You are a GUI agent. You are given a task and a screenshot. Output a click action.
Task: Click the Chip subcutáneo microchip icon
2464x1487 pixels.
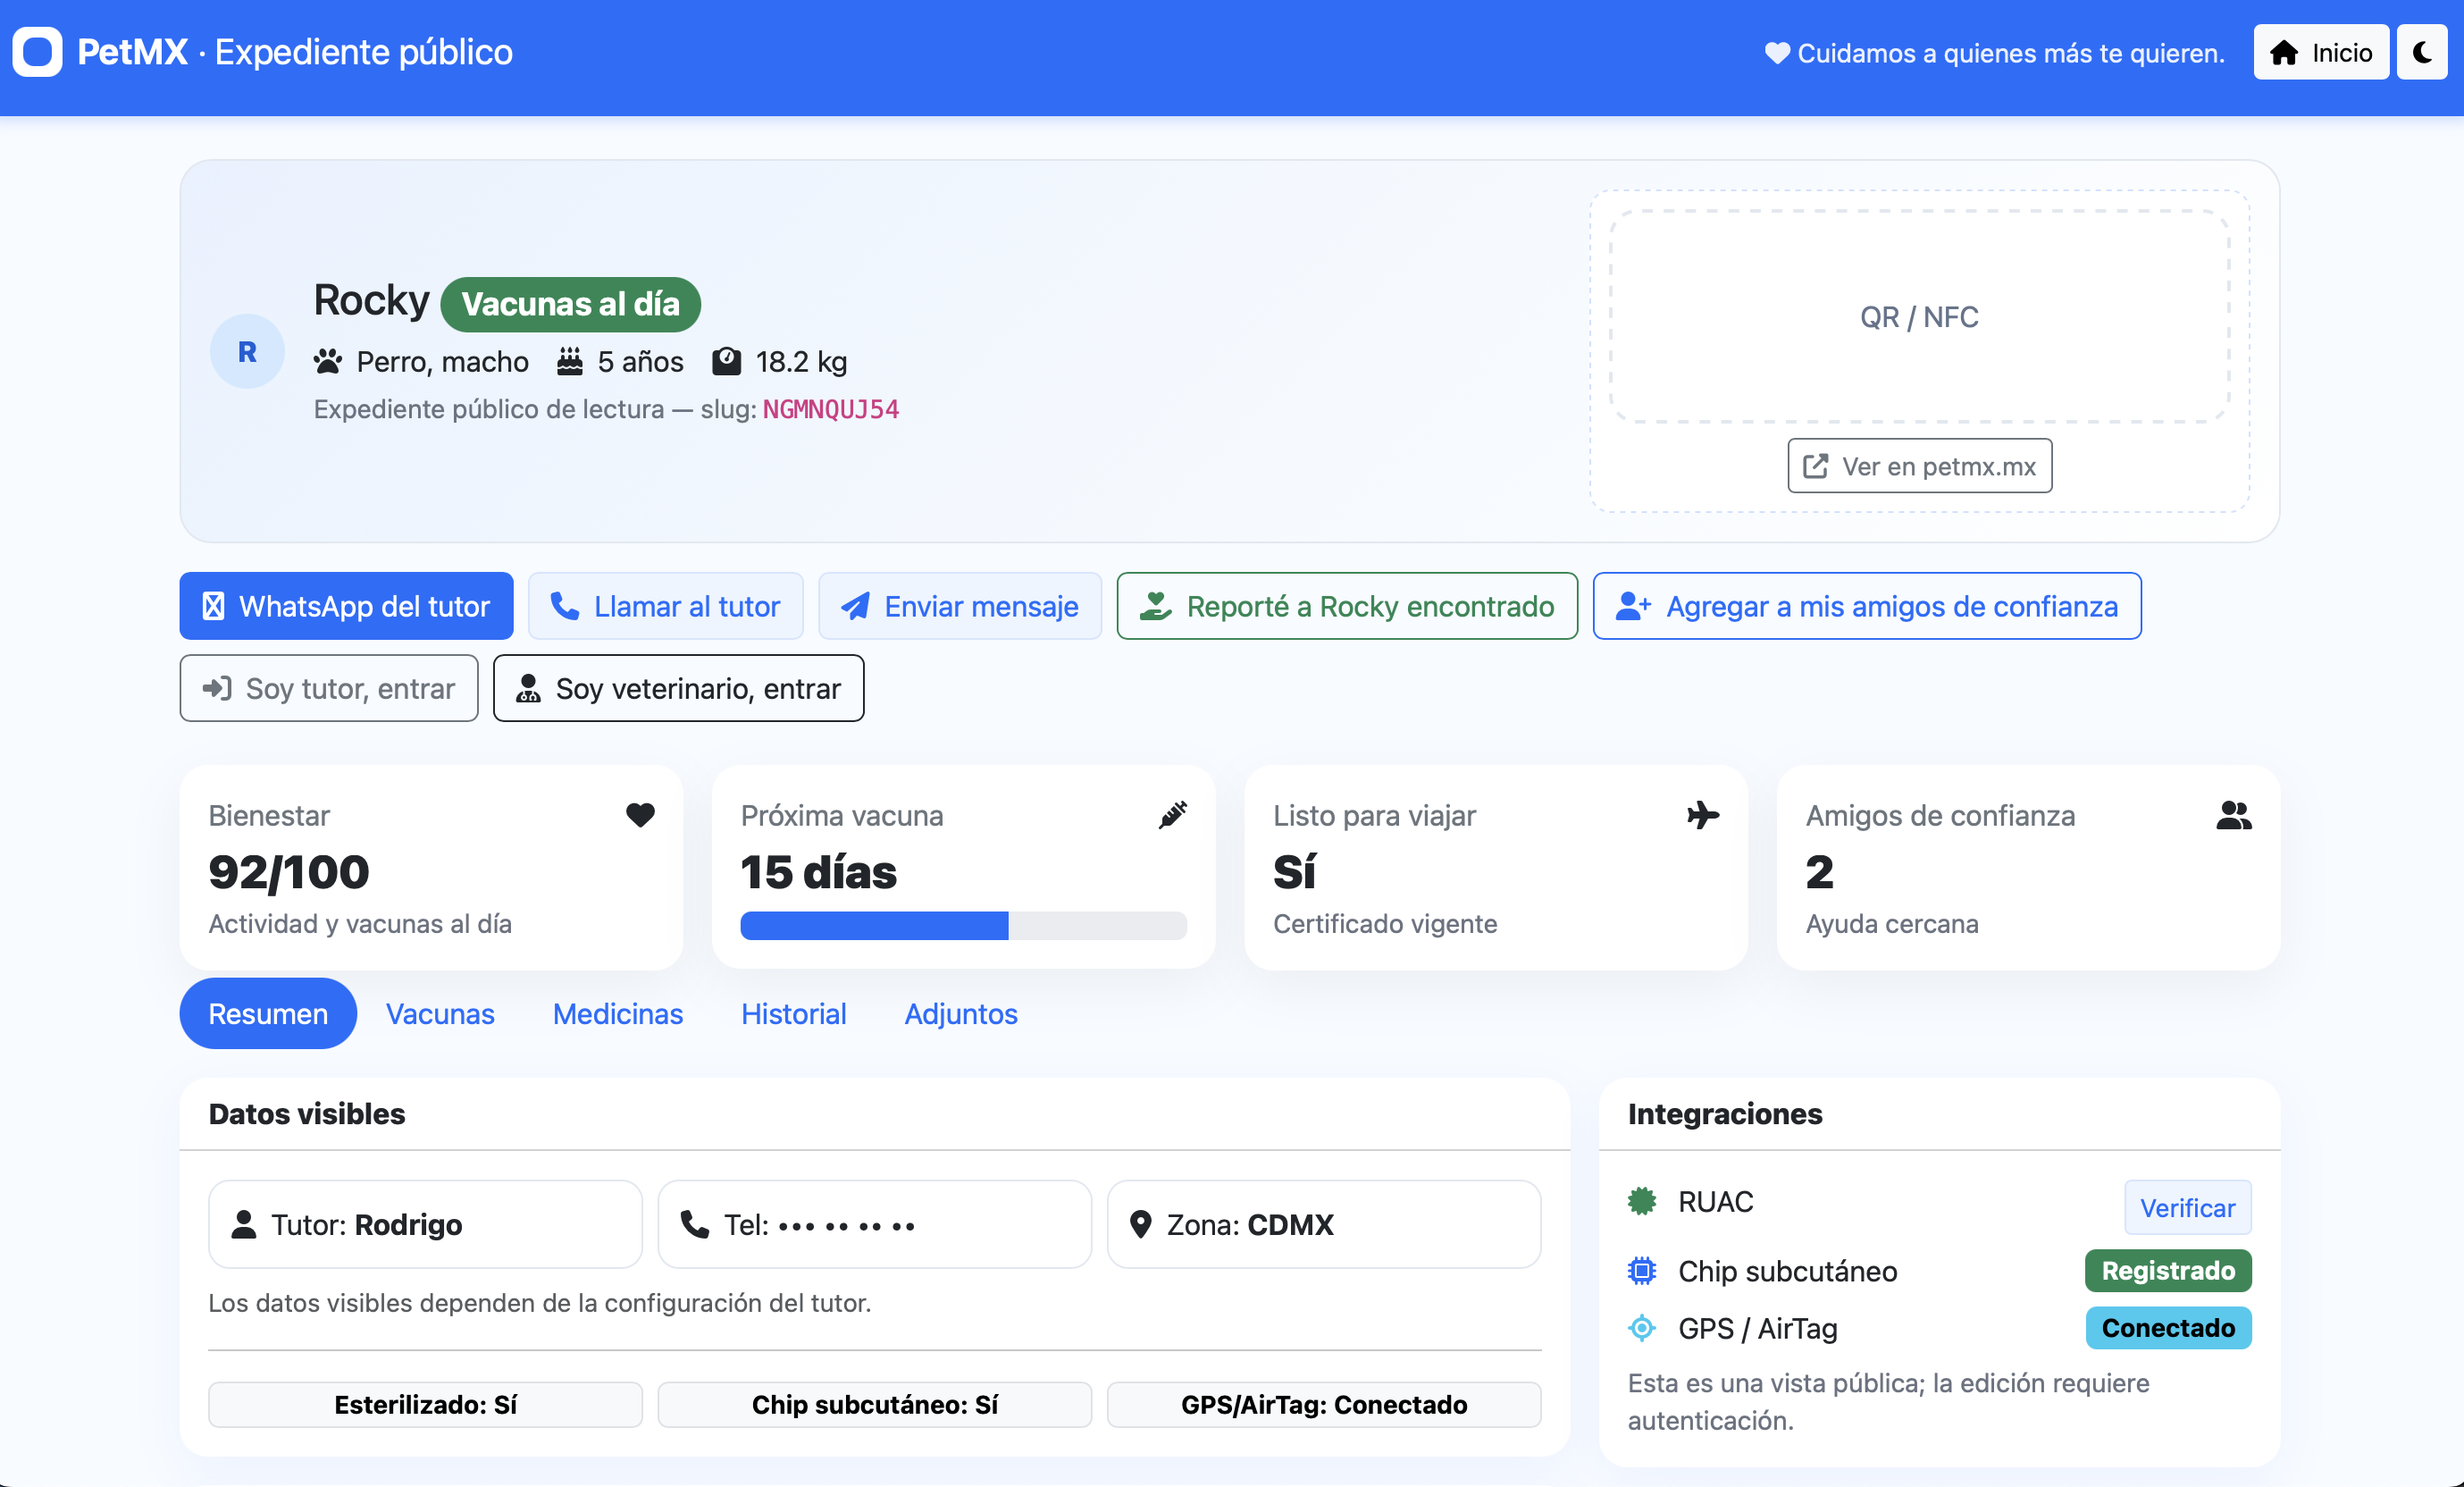pyautogui.click(x=1642, y=1271)
